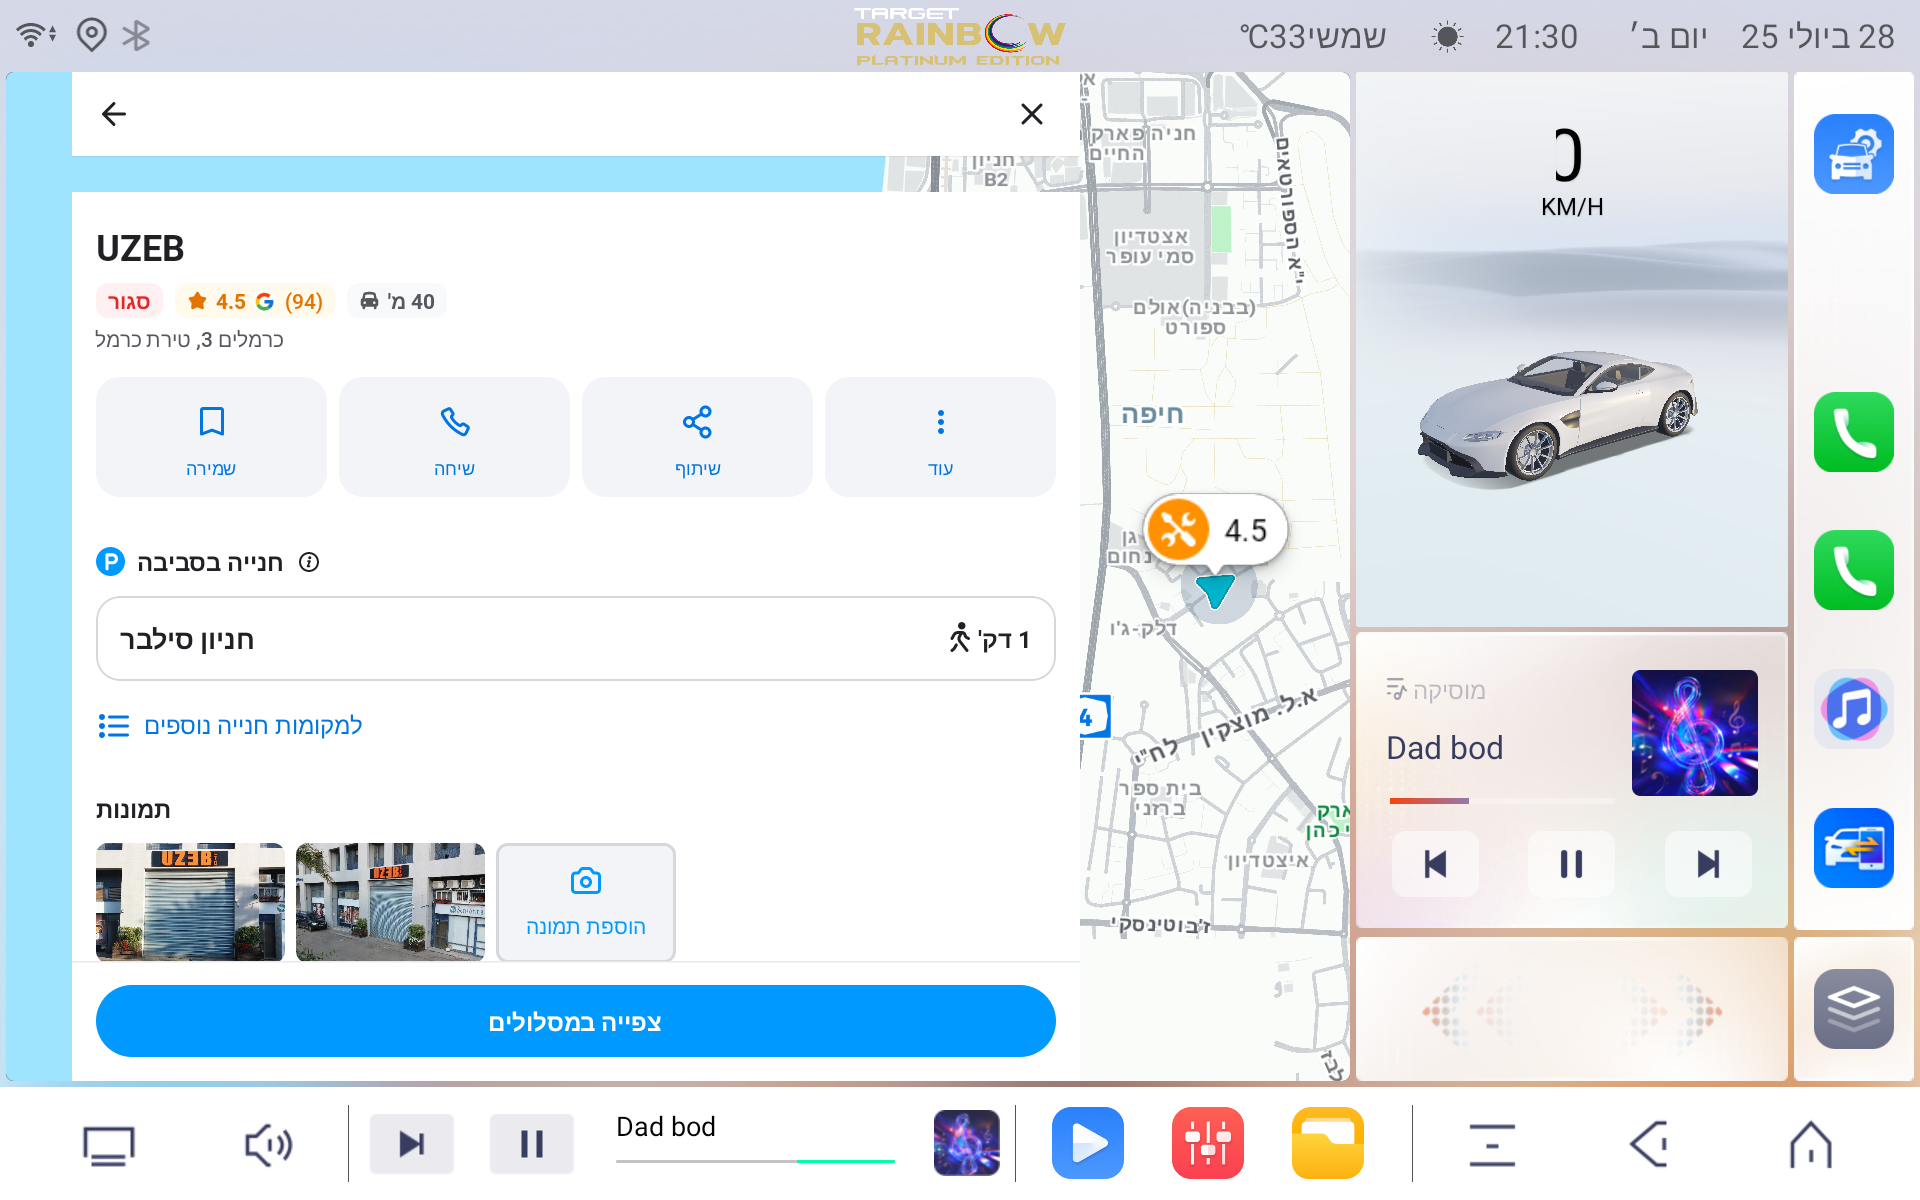Screen dimensions: 1920x1200
Task: Pause playback from the bottom bar
Action: 531,1143
